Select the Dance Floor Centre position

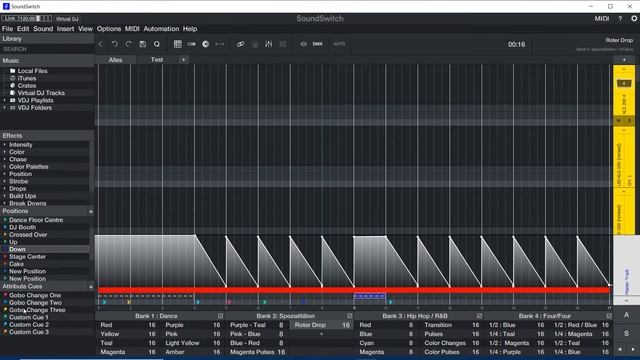(36, 220)
